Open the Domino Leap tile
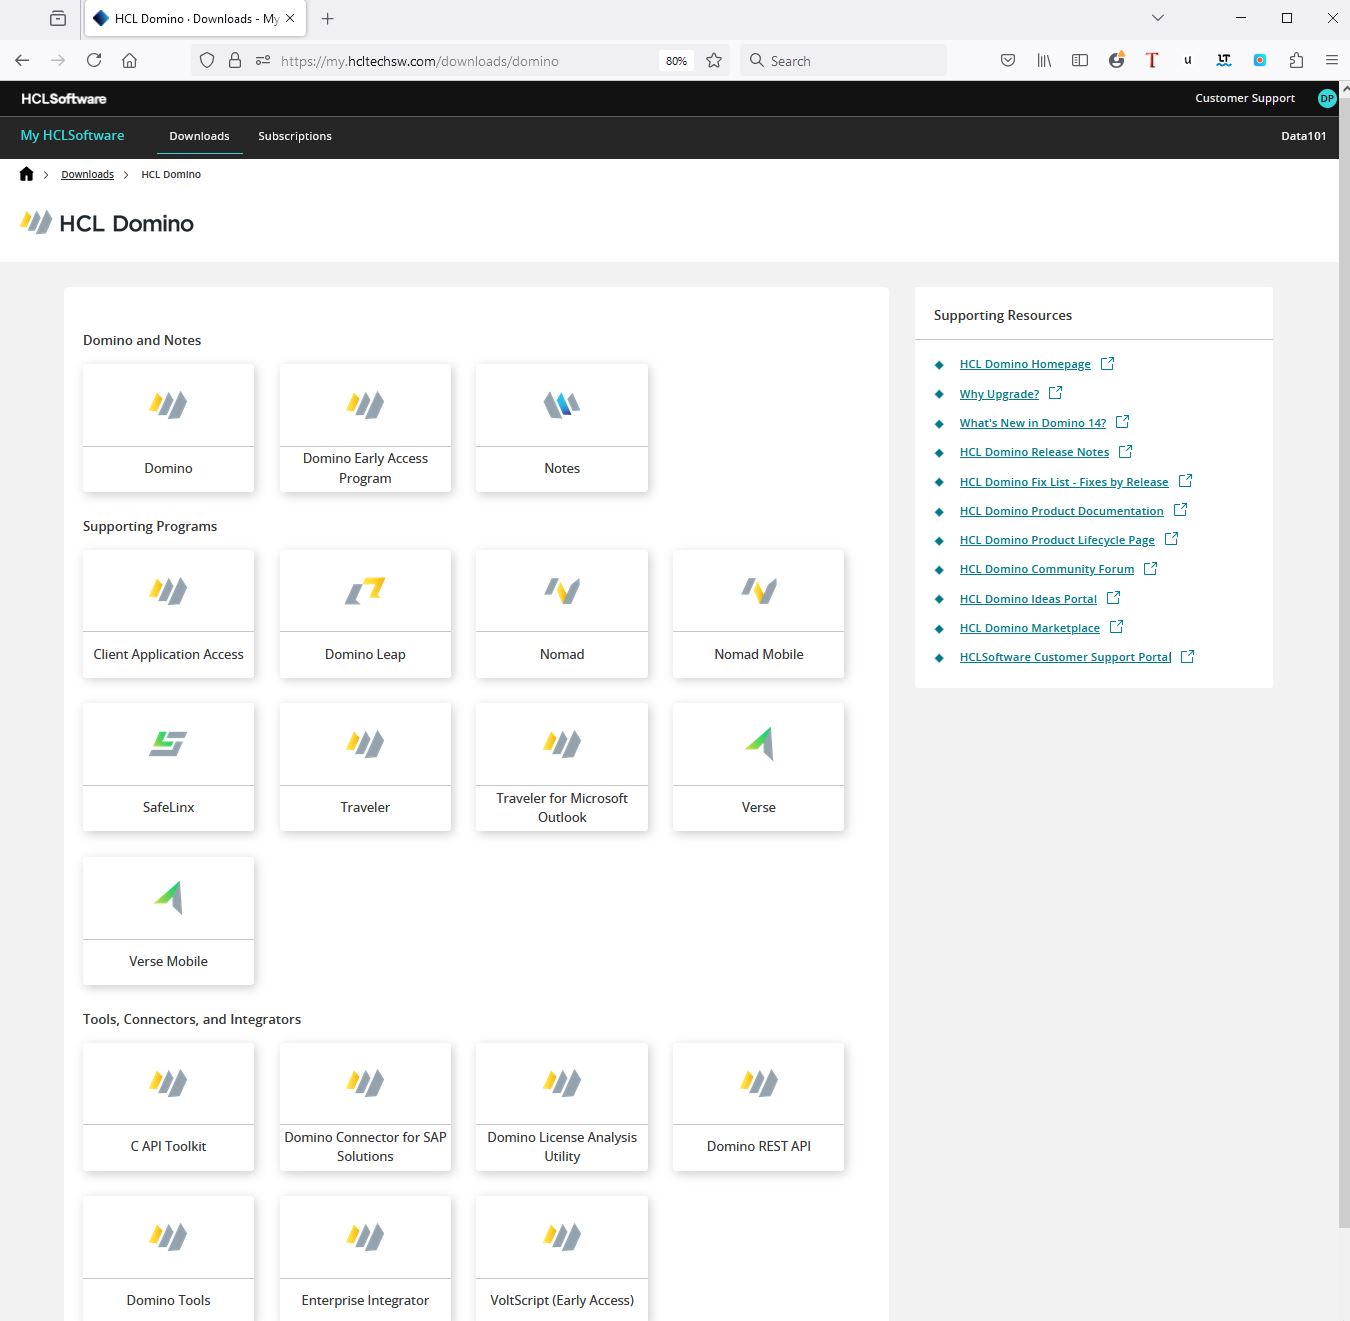This screenshot has height=1321, width=1350. coord(365,613)
